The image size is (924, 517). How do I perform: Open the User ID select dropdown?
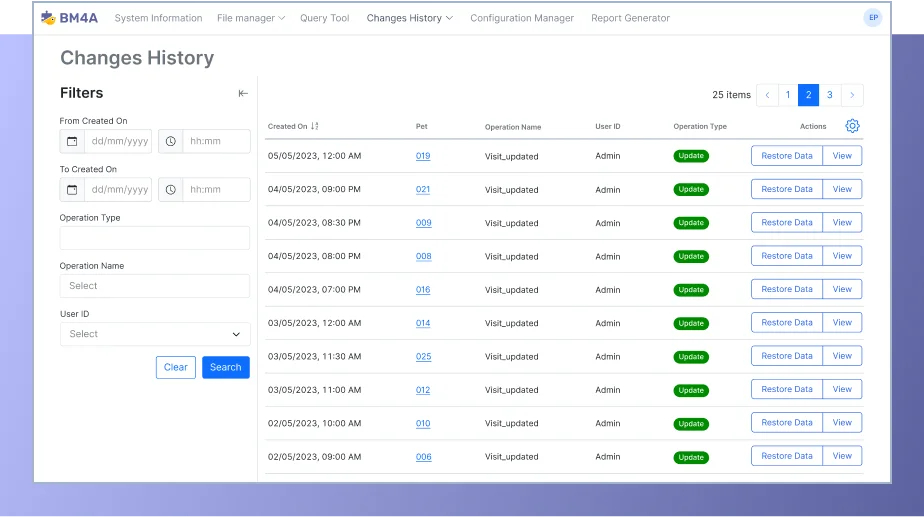155,334
